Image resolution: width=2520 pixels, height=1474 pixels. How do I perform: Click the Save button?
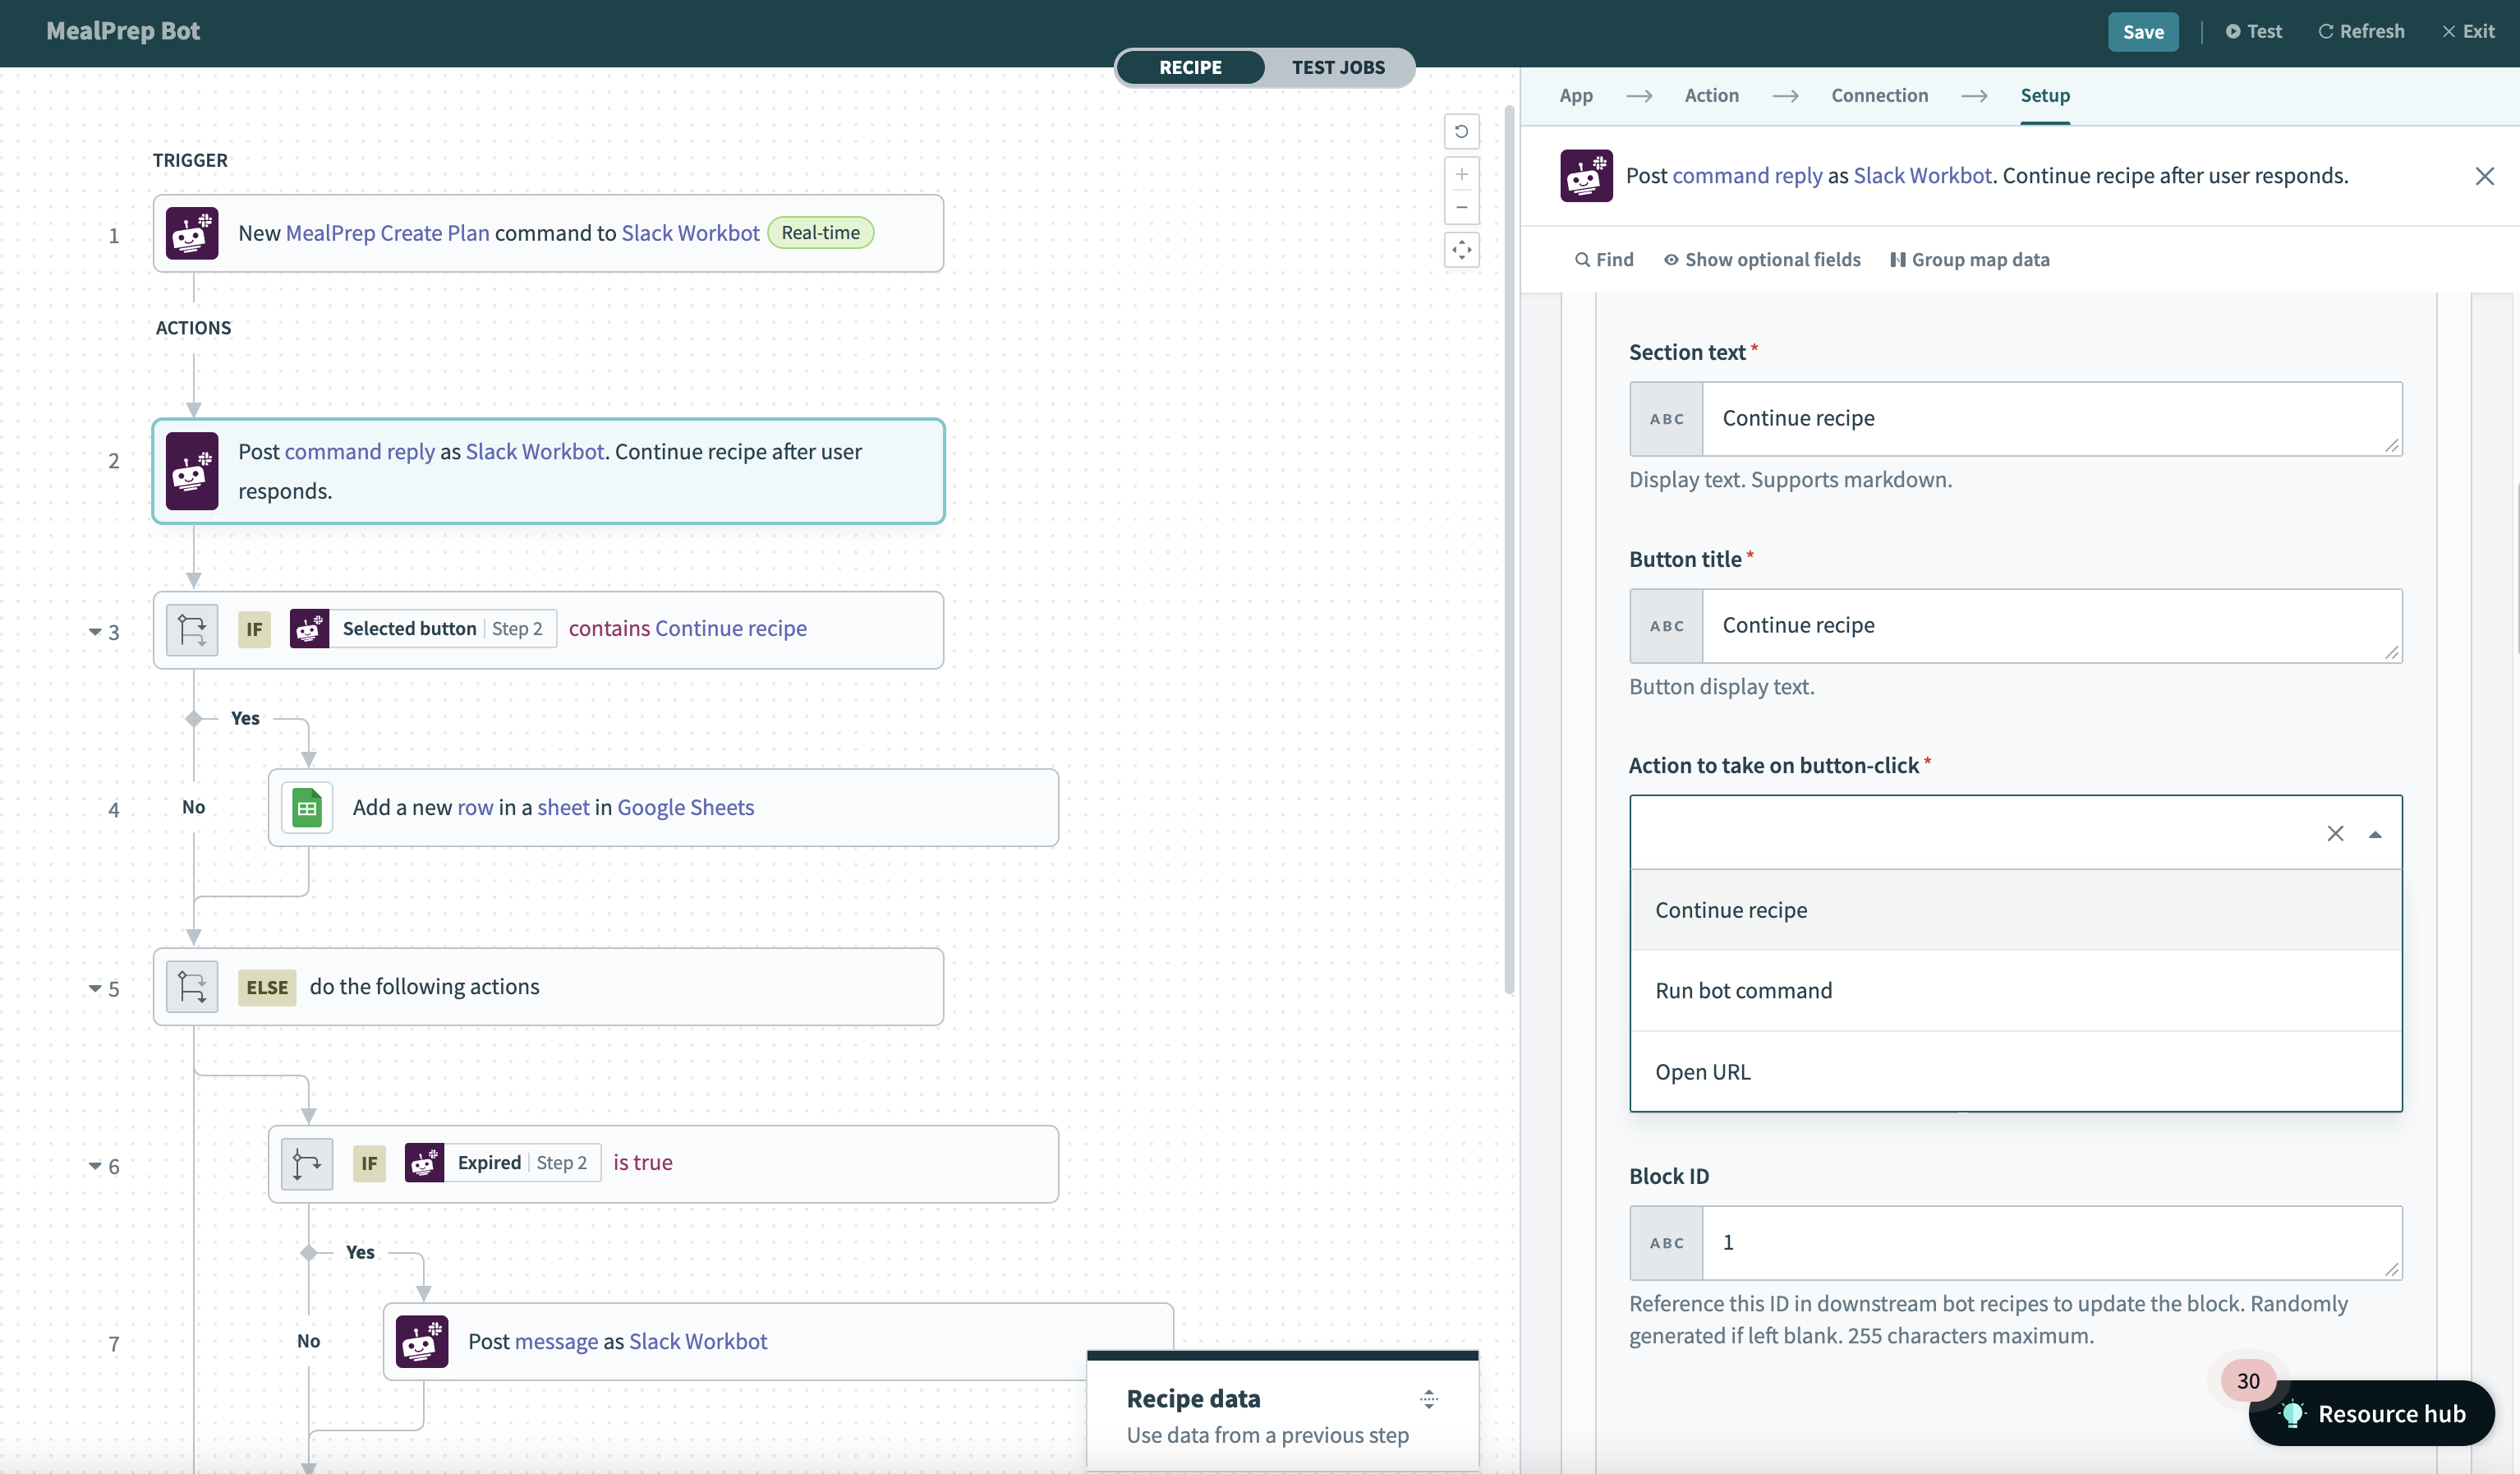pyautogui.click(x=2141, y=31)
